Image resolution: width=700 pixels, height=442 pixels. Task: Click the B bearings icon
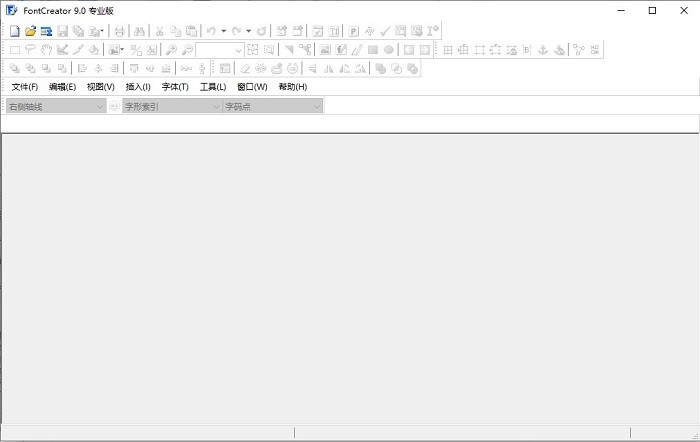click(x=527, y=50)
